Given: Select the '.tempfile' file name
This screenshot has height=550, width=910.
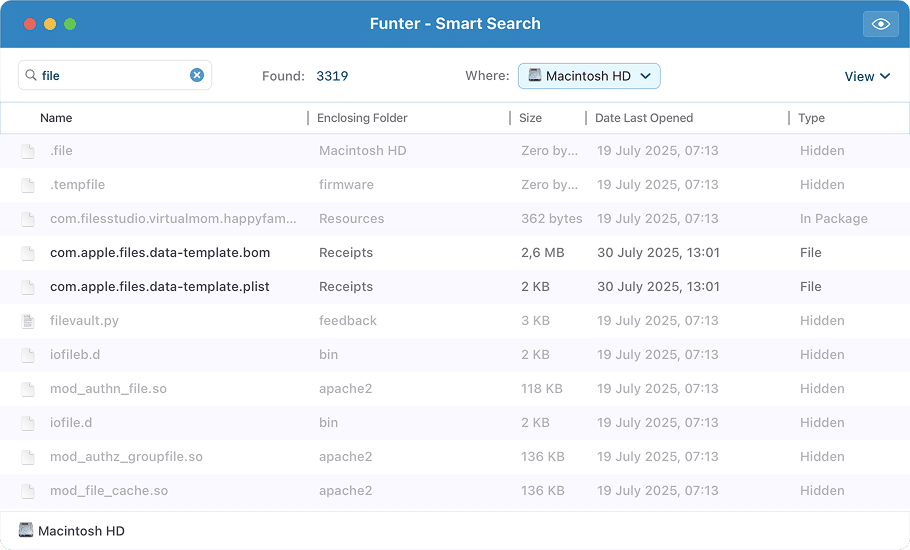Looking at the screenshot, I should 78,184.
